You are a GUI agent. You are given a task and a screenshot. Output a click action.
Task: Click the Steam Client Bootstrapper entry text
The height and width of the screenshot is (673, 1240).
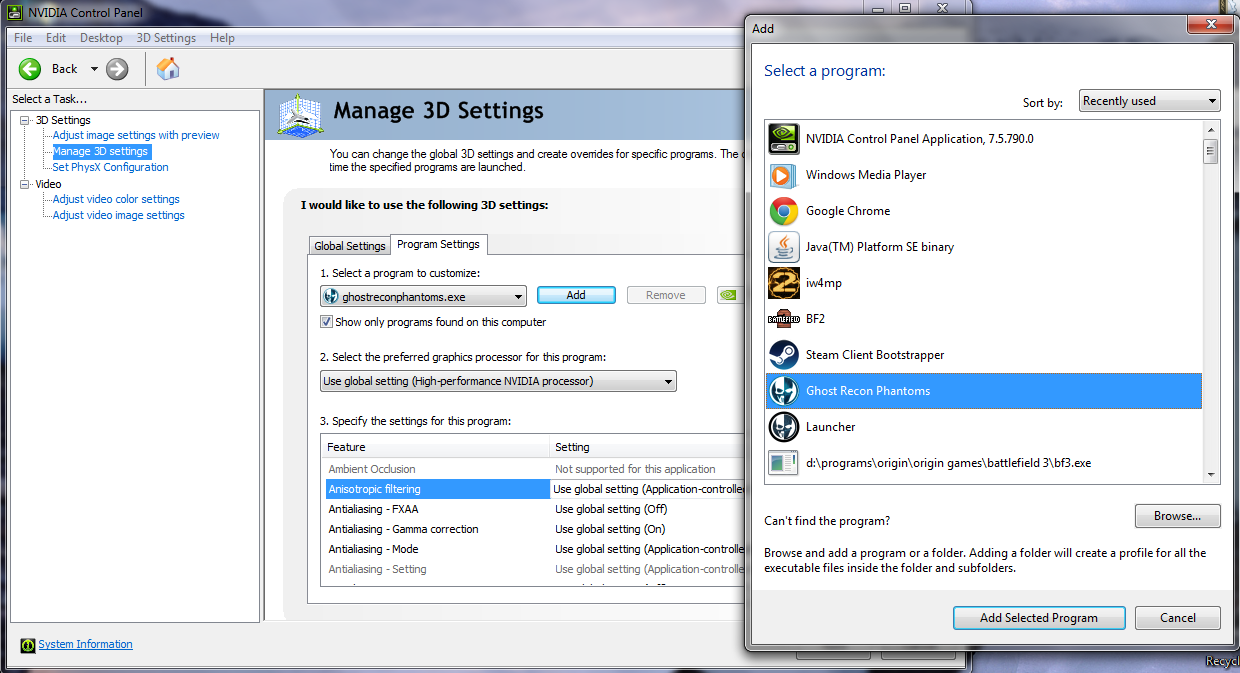(x=875, y=355)
